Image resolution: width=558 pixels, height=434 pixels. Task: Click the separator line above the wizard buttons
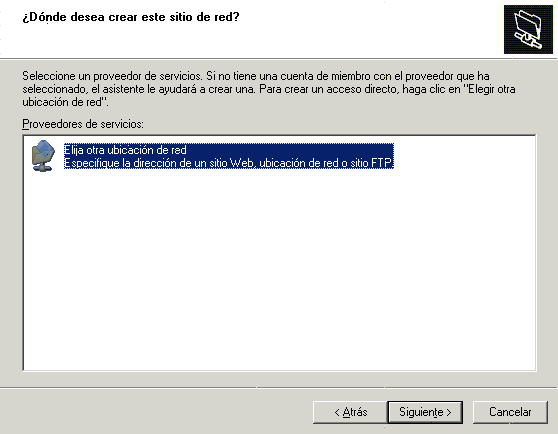point(279,388)
